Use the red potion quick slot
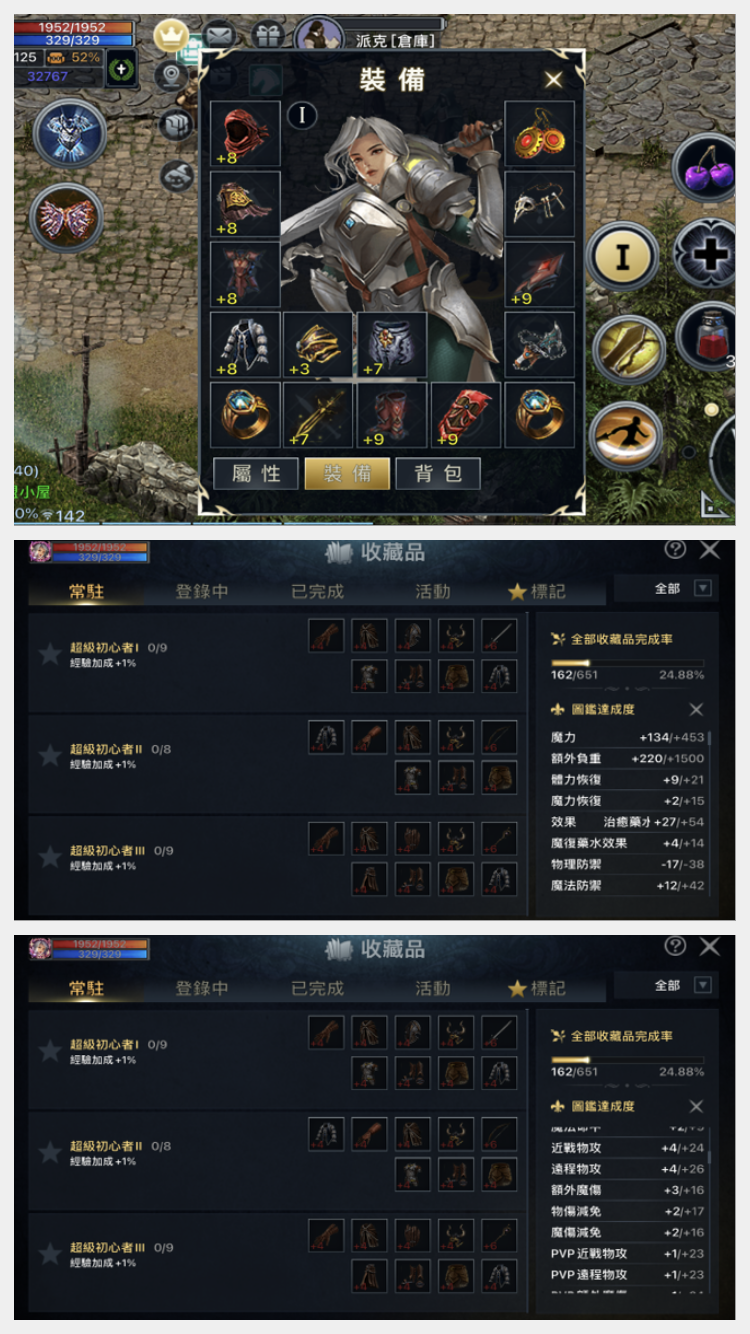This screenshot has width=750, height=1334. [709, 336]
